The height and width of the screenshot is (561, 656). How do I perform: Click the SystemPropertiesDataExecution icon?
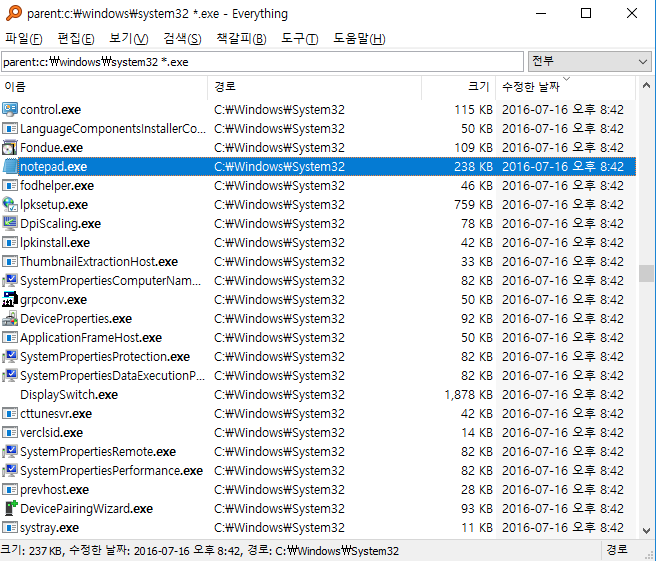tap(10, 376)
